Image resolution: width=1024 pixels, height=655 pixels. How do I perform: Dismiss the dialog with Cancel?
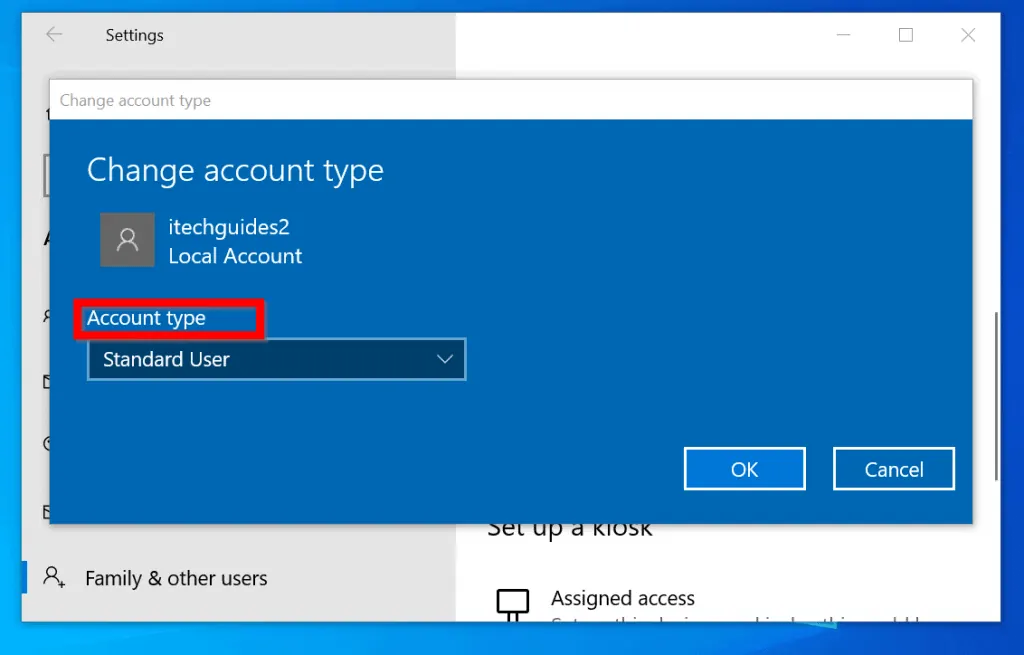(893, 469)
